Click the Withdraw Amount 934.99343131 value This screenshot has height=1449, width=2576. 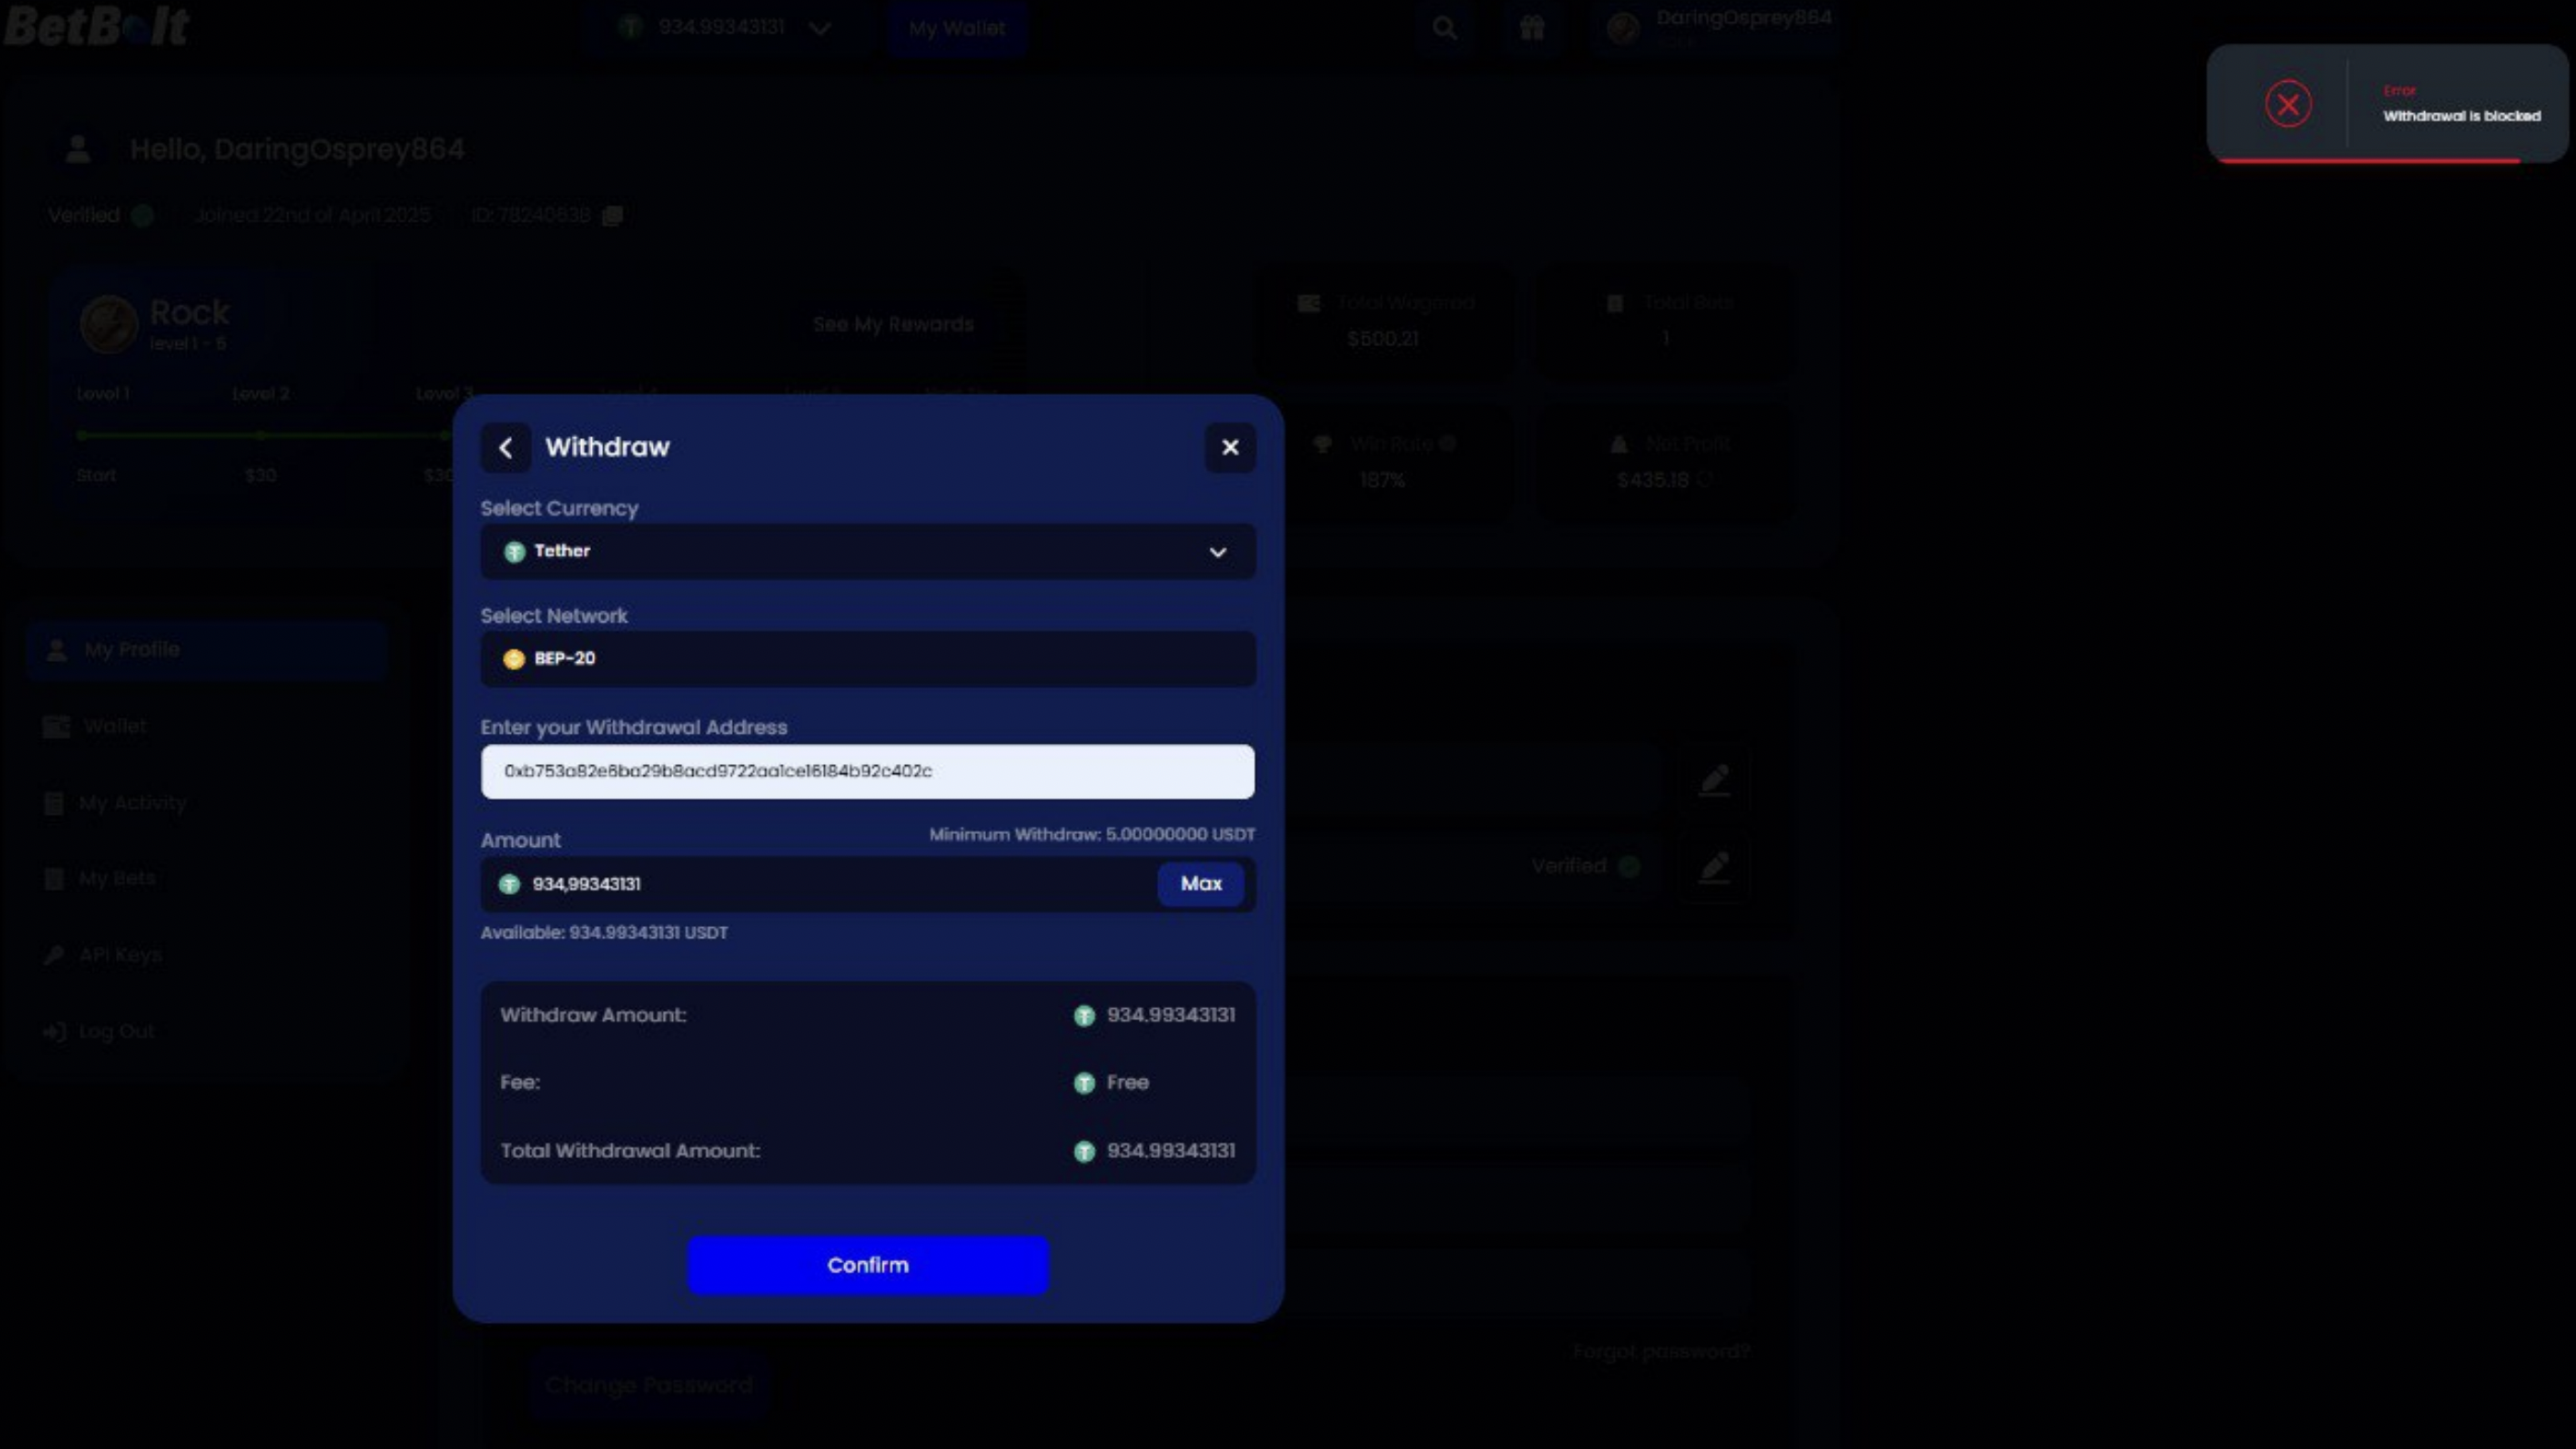click(1170, 1015)
